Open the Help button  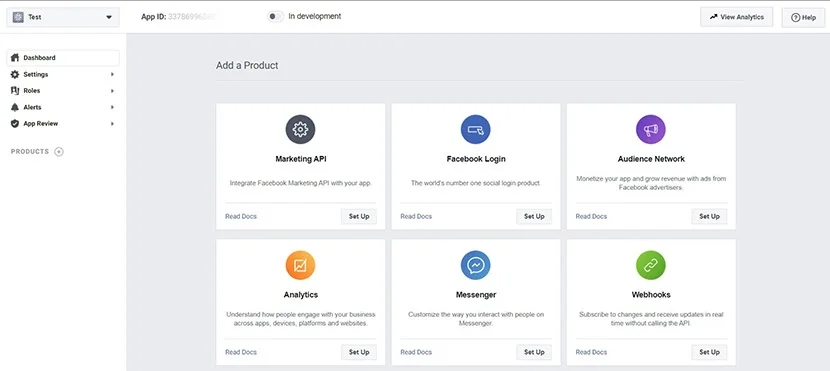pos(803,17)
